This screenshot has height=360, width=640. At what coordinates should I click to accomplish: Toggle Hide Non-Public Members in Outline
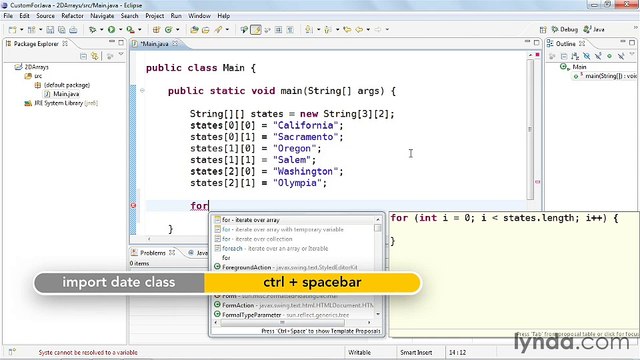click(x=609, y=56)
